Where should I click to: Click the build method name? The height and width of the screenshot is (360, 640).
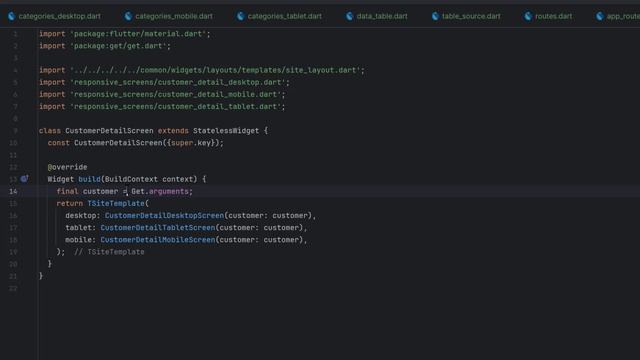[89, 179]
